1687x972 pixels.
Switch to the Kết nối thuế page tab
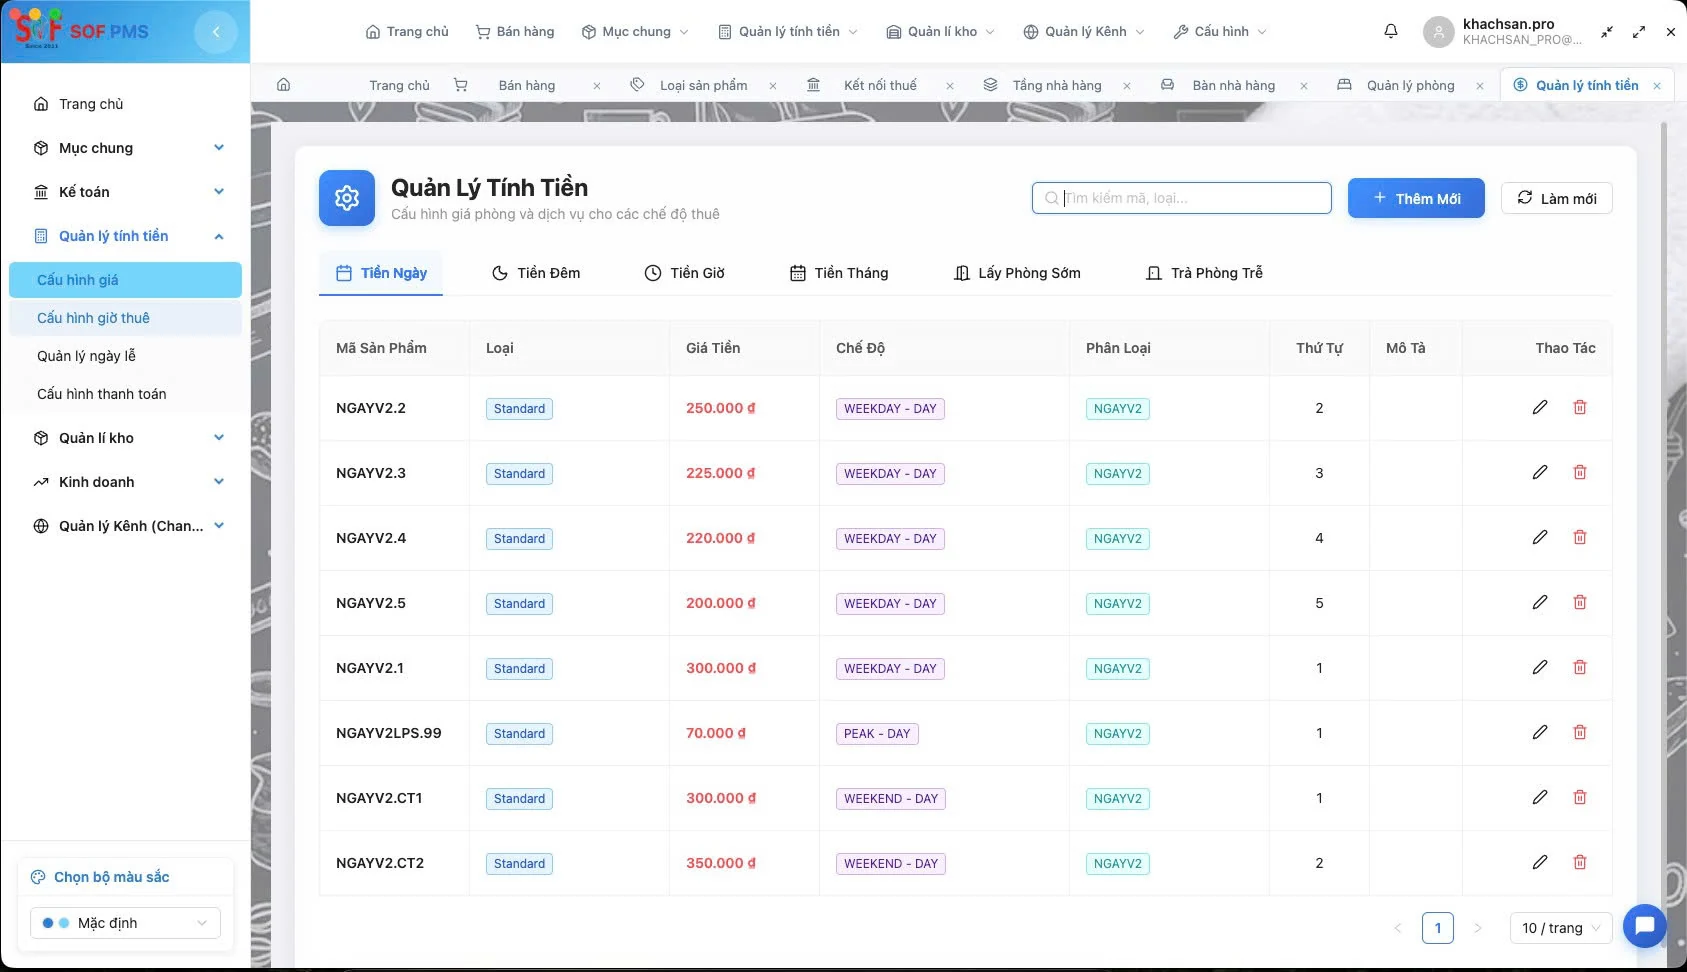(x=879, y=85)
